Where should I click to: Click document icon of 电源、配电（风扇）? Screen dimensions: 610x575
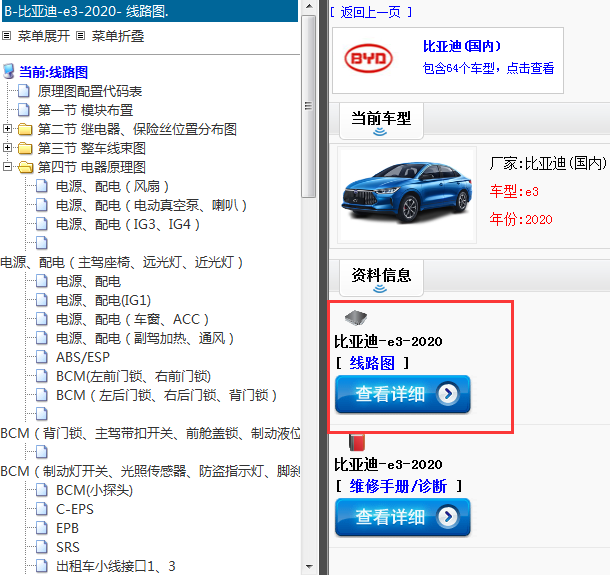(42, 186)
